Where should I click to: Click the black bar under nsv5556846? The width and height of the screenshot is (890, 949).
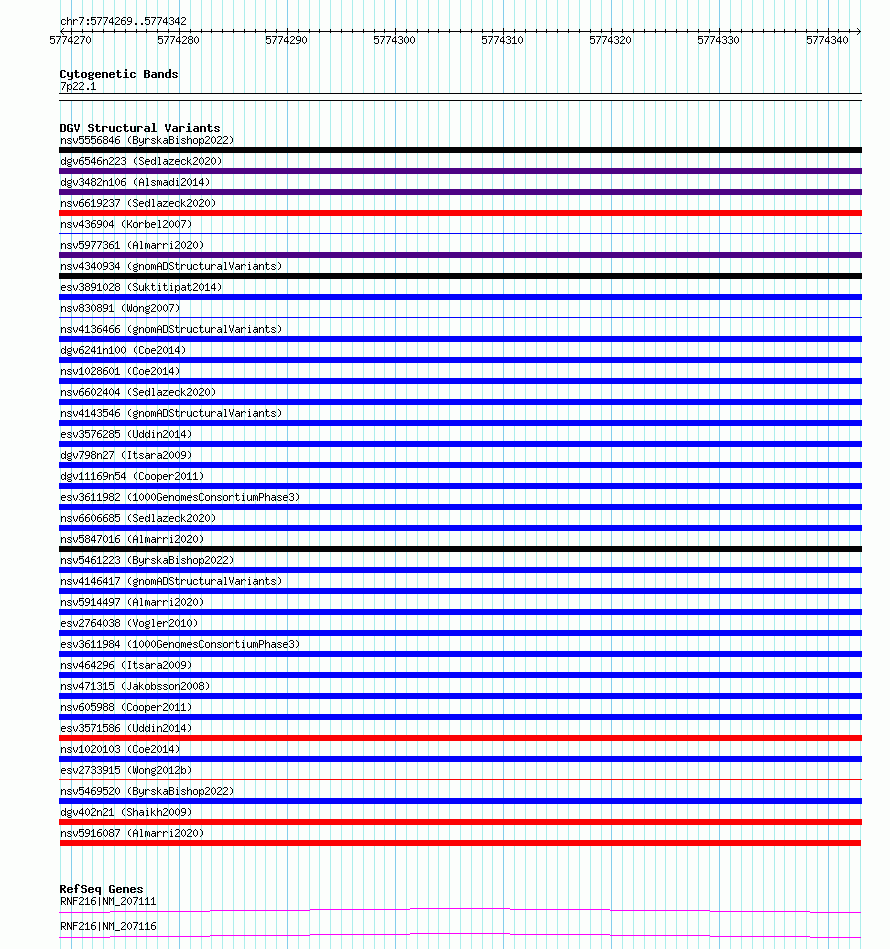click(x=460, y=150)
